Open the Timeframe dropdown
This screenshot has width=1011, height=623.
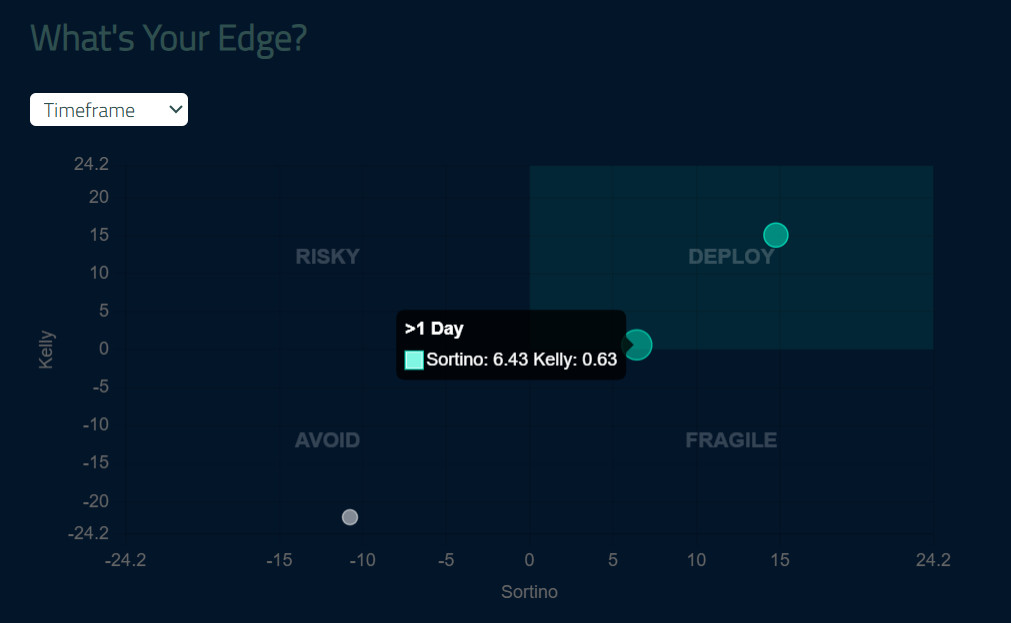(108, 110)
